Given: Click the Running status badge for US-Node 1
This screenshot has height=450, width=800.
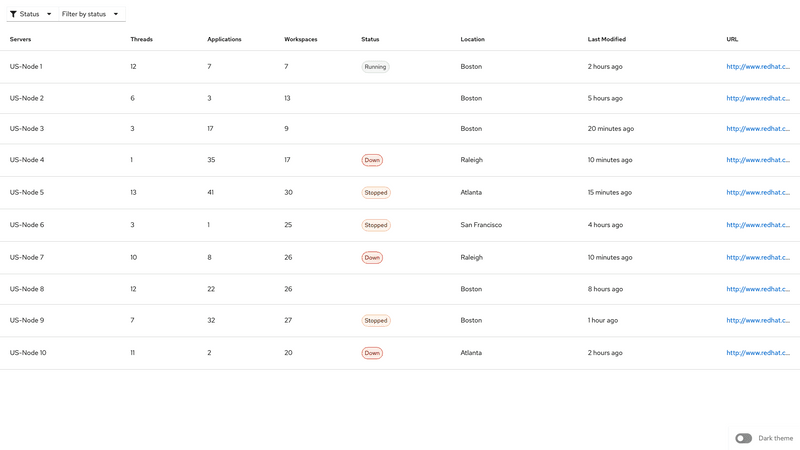Looking at the screenshot, I should tap(375, 67).
